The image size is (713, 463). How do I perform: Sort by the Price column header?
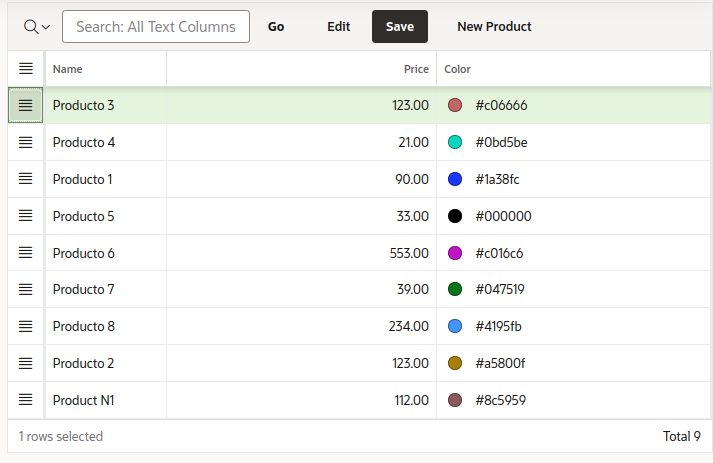tap(416, 69)
